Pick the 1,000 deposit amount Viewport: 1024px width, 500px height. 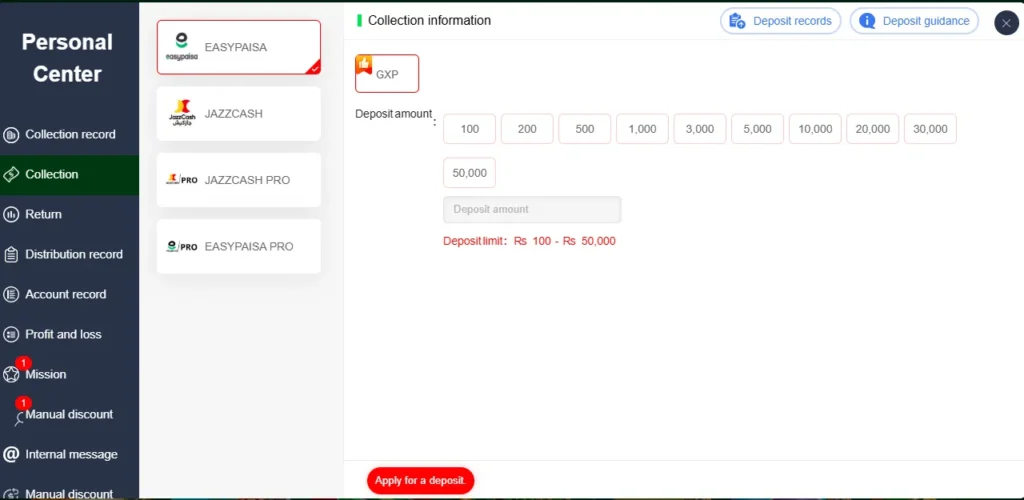tap(642, 129)
